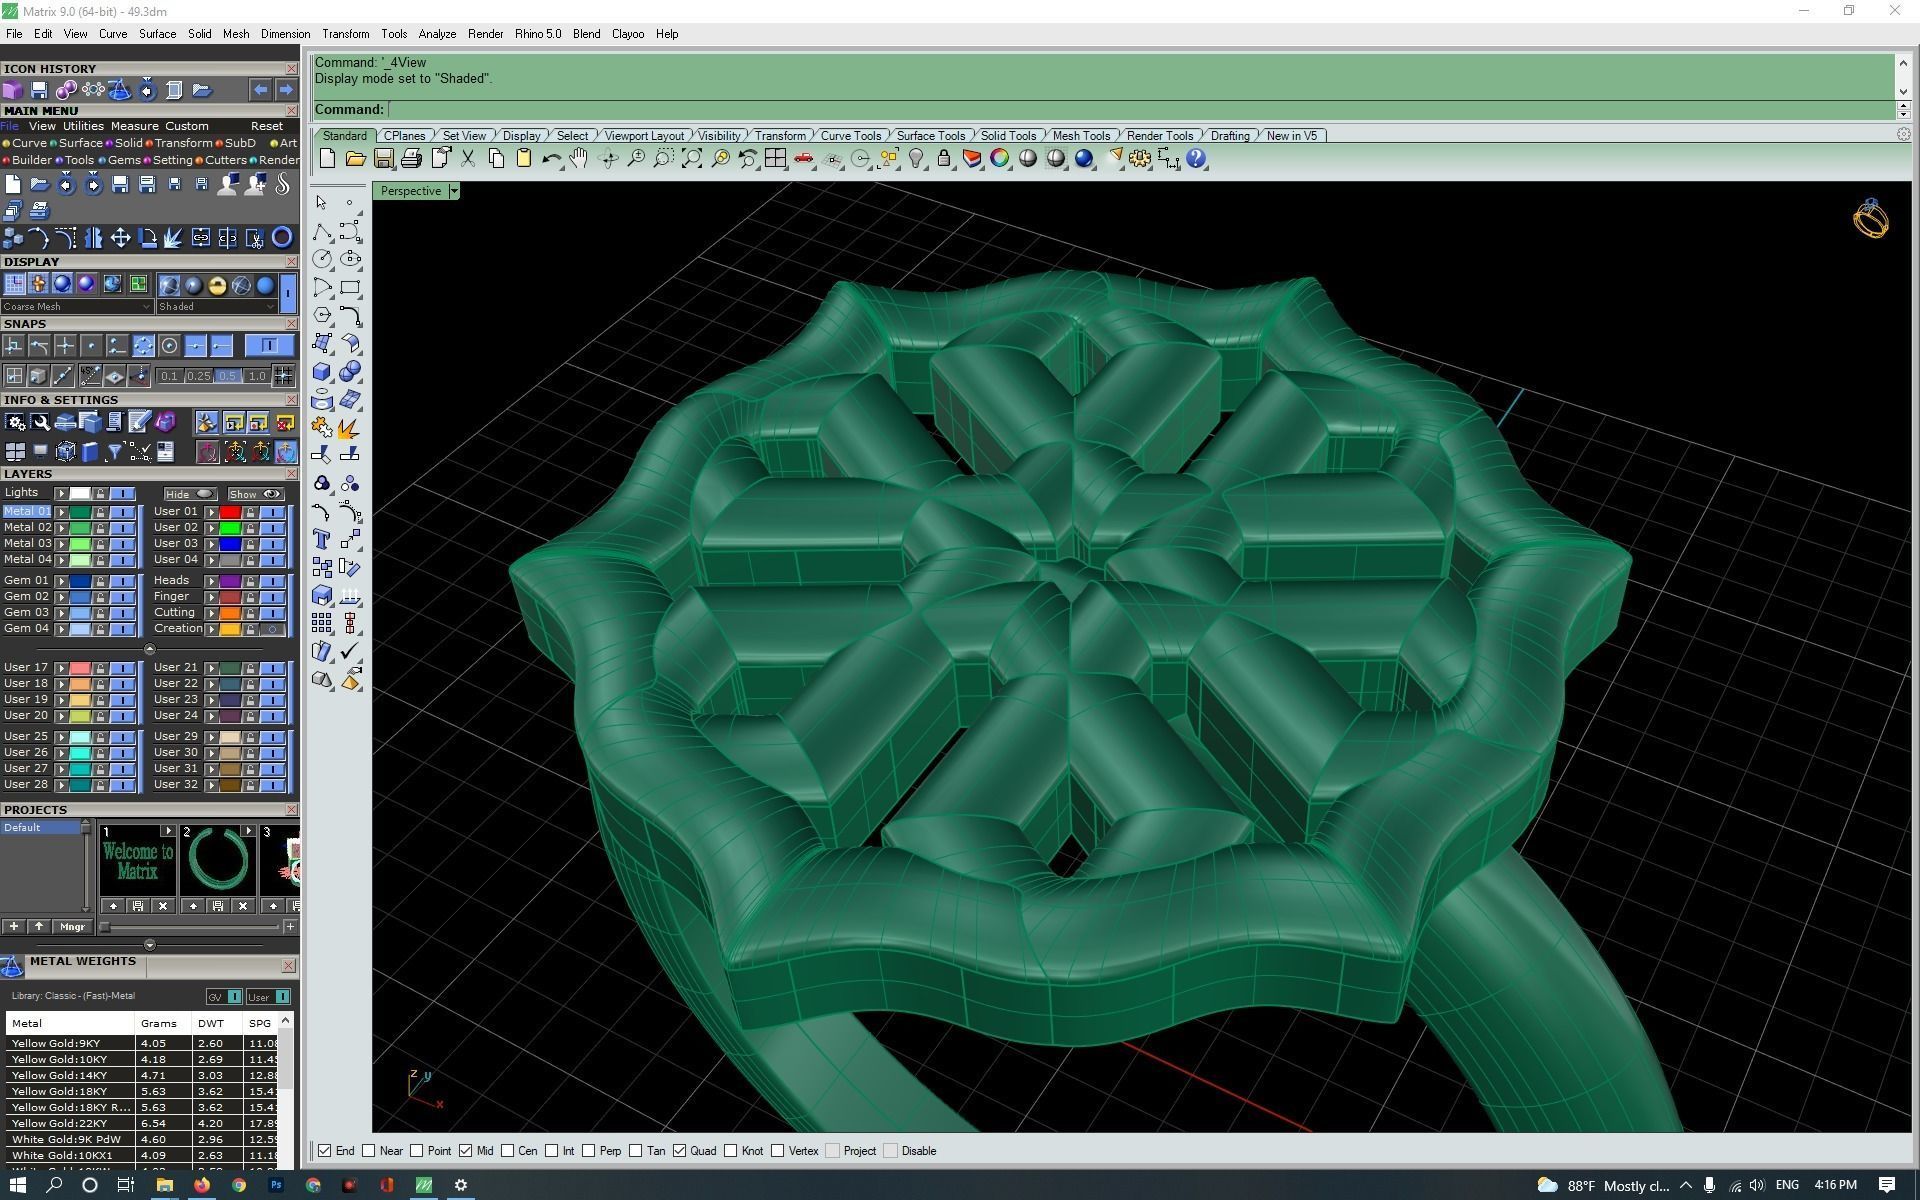The width and height of the screenshot is (1920, 1200).
Task: Click the User 01 red color swatch
Action: tap(230, 512)
